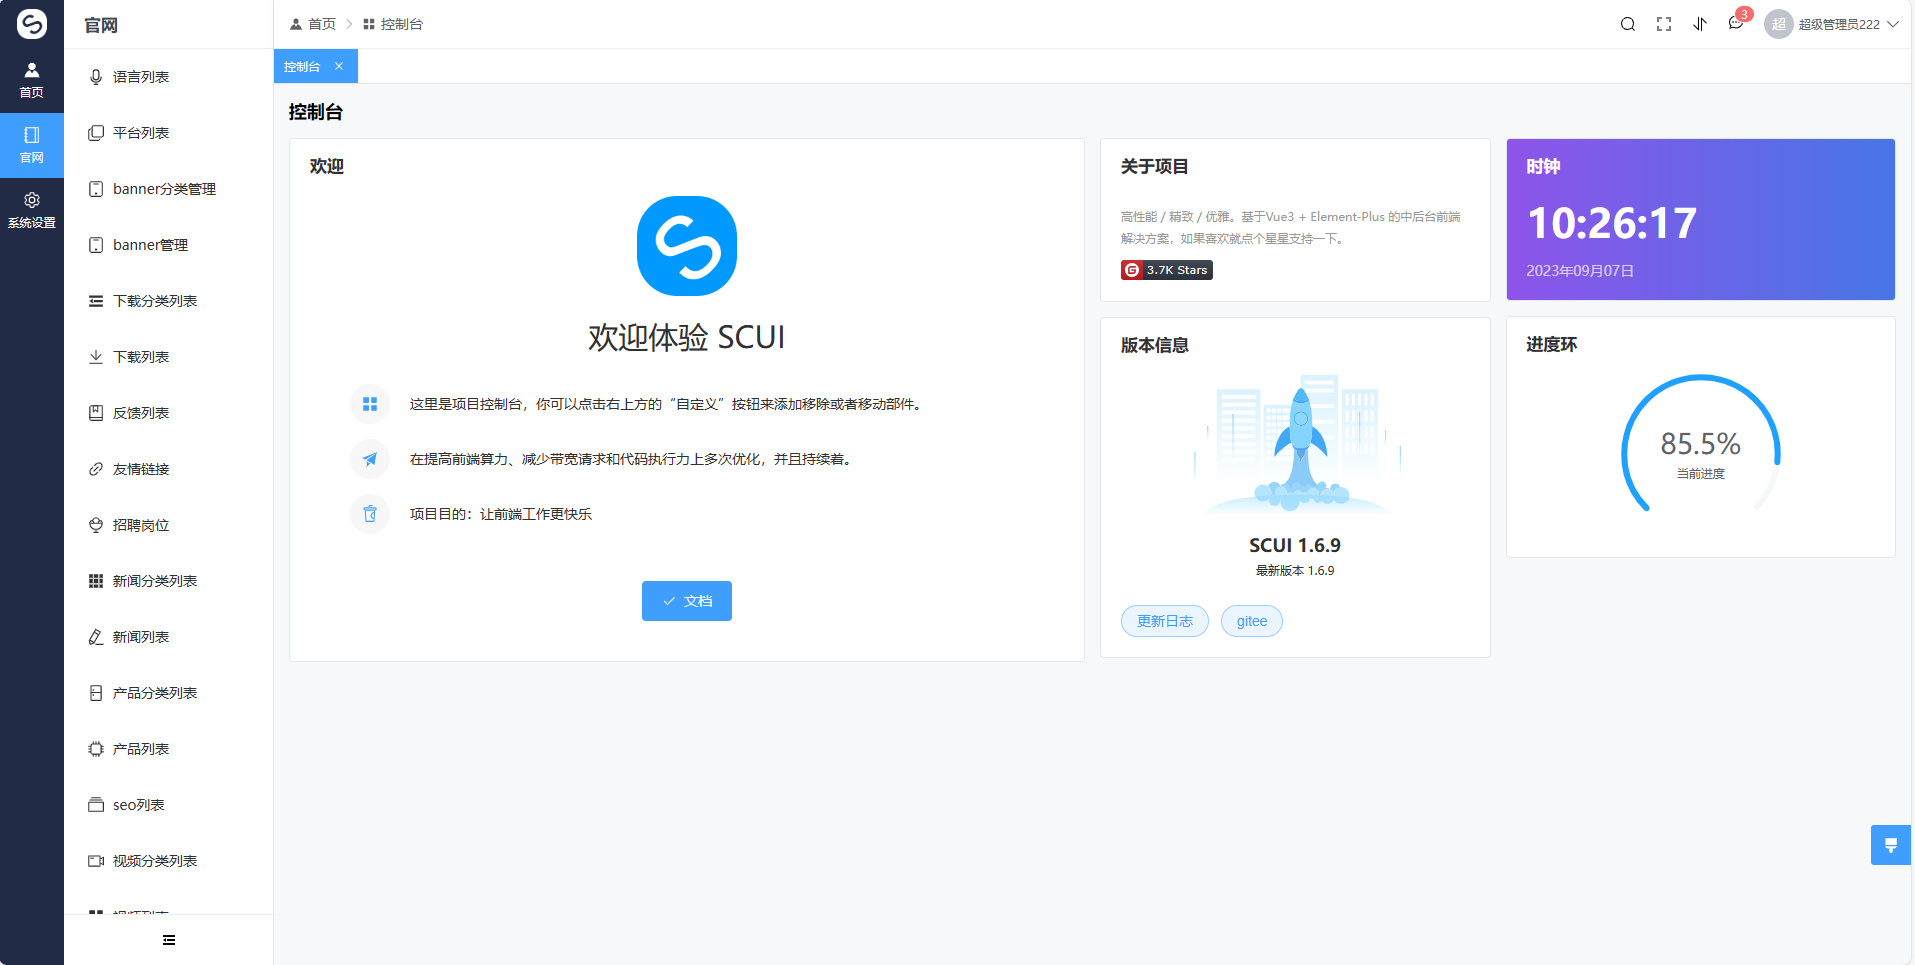Click the 最新版本 1.6.9 text

(1295, 571)
